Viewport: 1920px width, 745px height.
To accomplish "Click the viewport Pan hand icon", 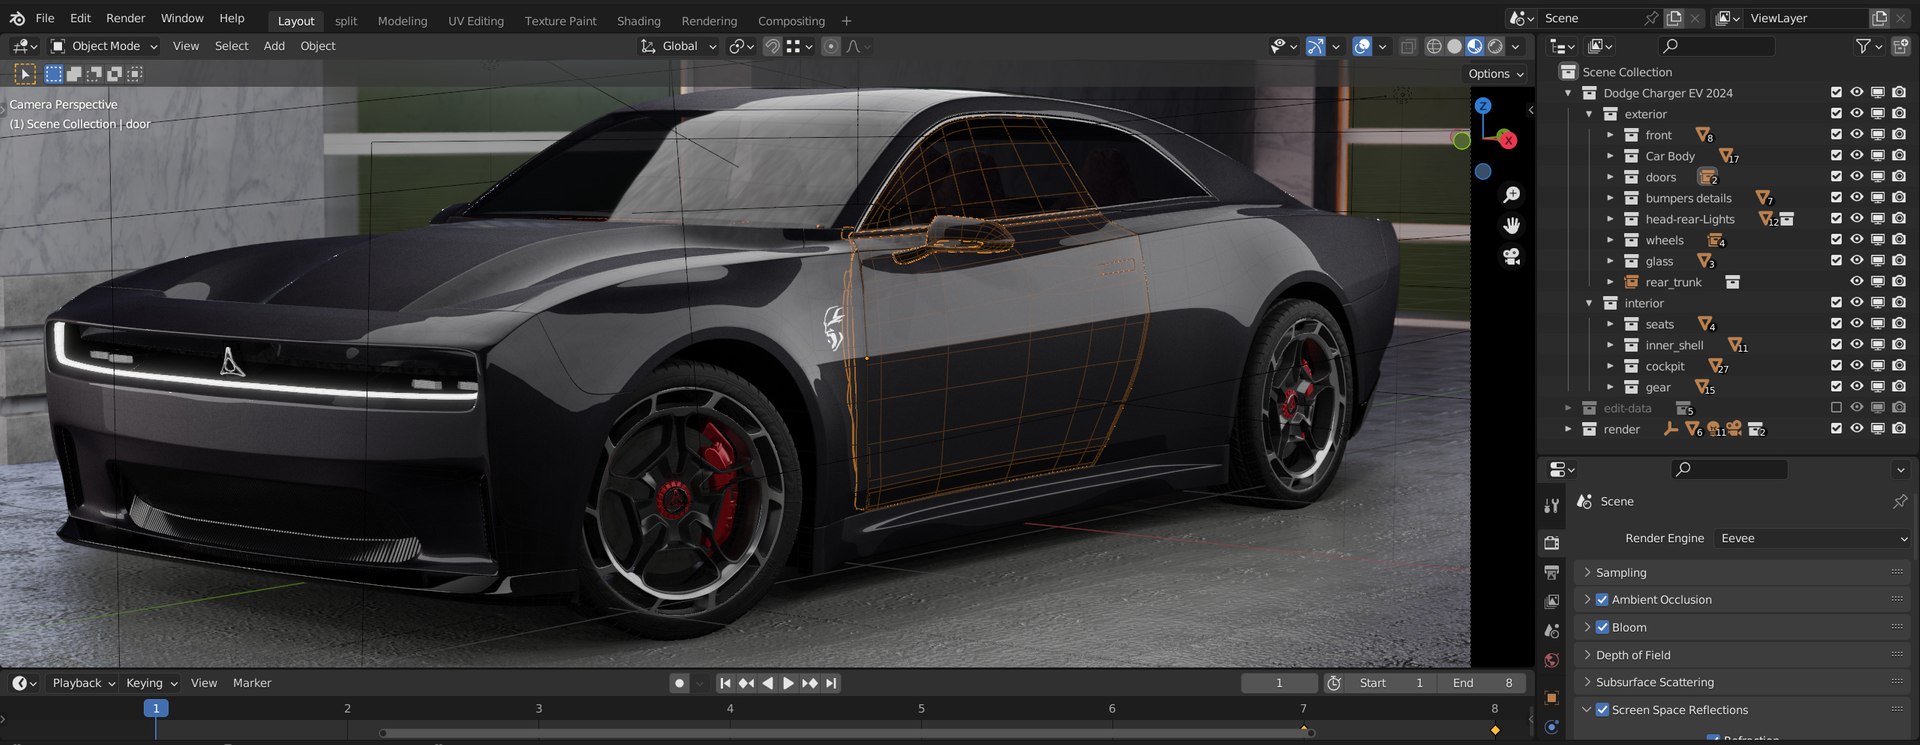I will click(1511, 226).
